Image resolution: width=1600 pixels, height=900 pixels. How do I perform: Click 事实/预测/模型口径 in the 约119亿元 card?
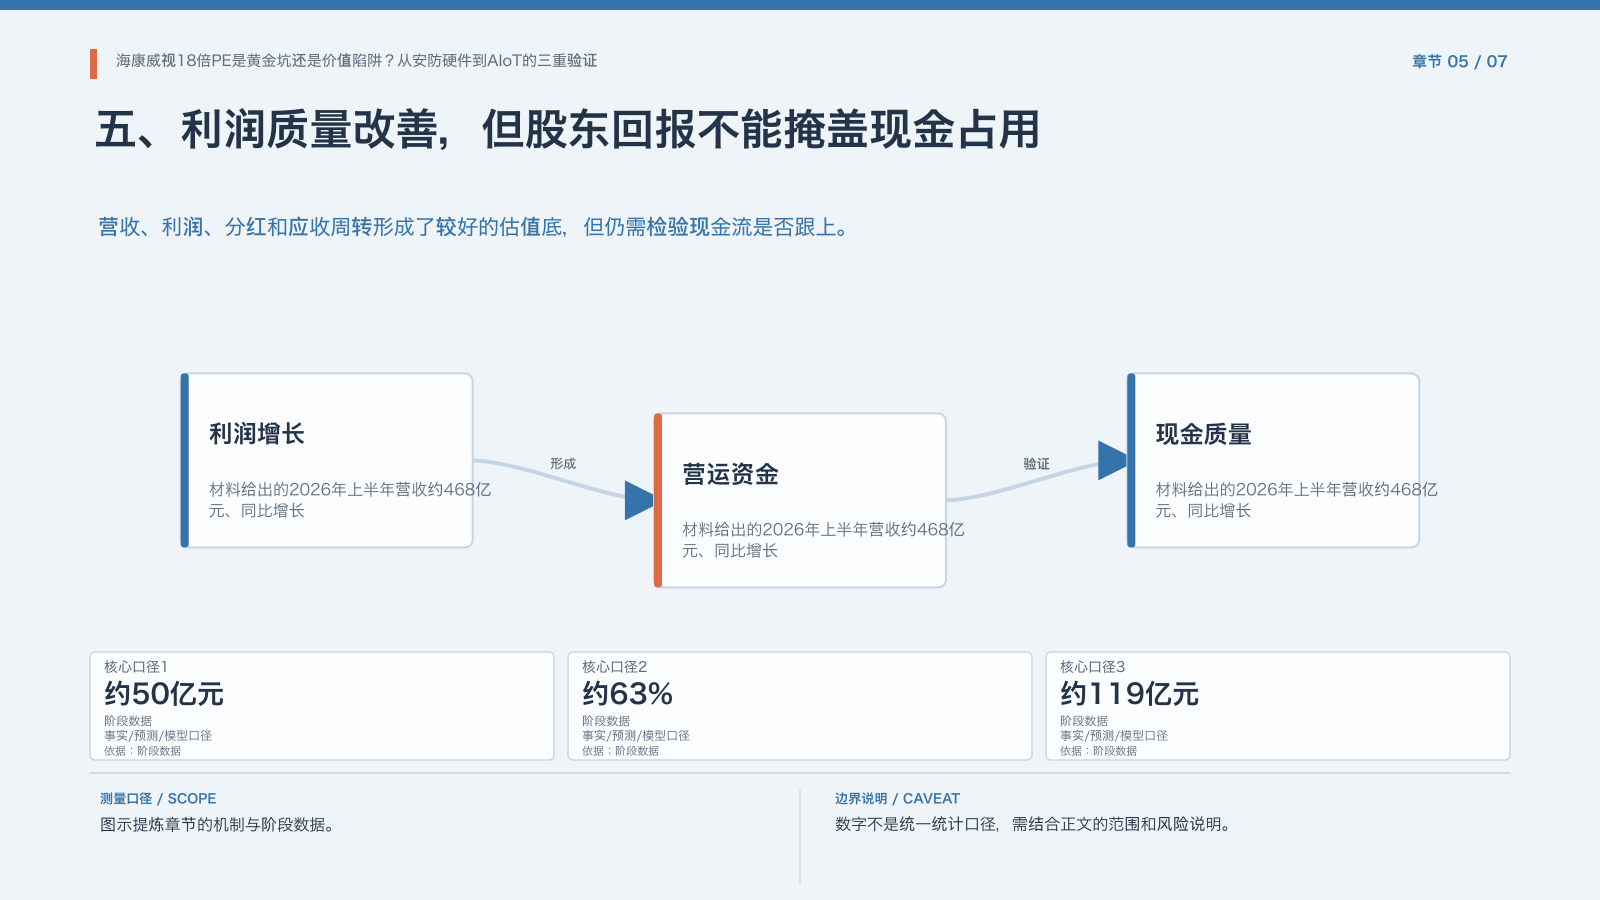pos(1114,736)
